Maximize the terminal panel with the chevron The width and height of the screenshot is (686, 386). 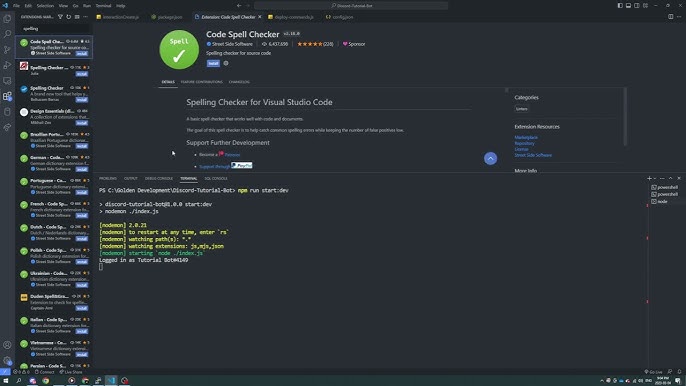click(670, 178)
